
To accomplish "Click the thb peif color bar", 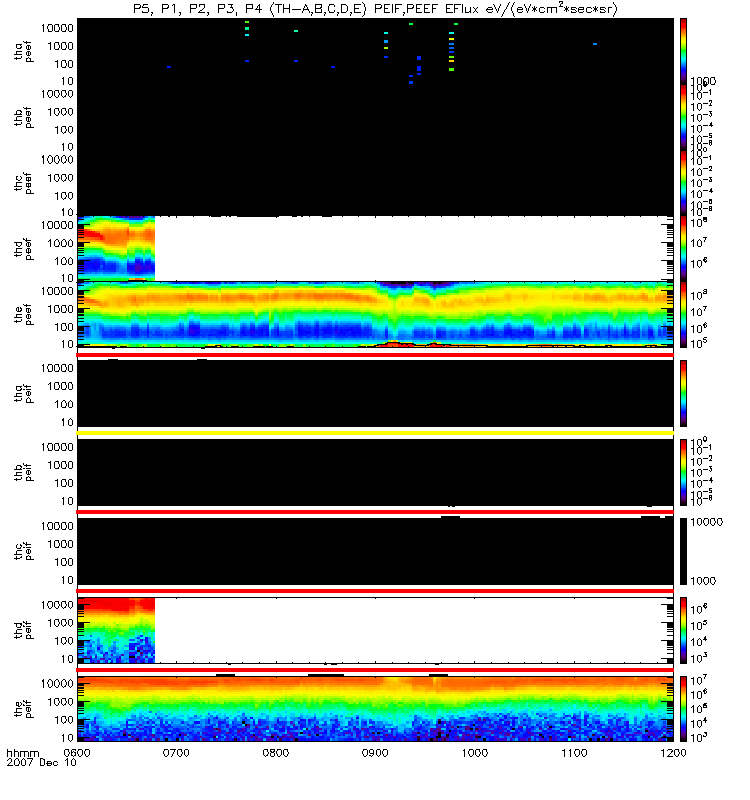I will (684, 472).
